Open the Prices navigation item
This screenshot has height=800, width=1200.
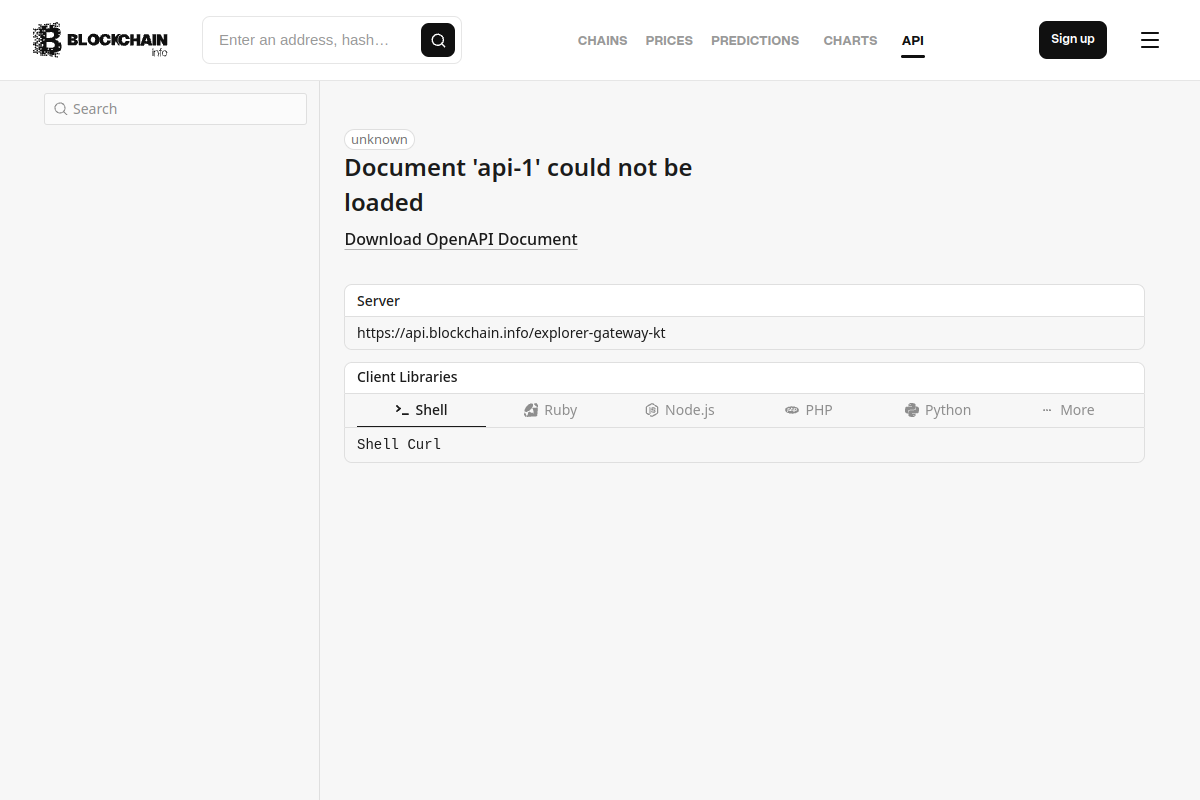coord(669,41)
